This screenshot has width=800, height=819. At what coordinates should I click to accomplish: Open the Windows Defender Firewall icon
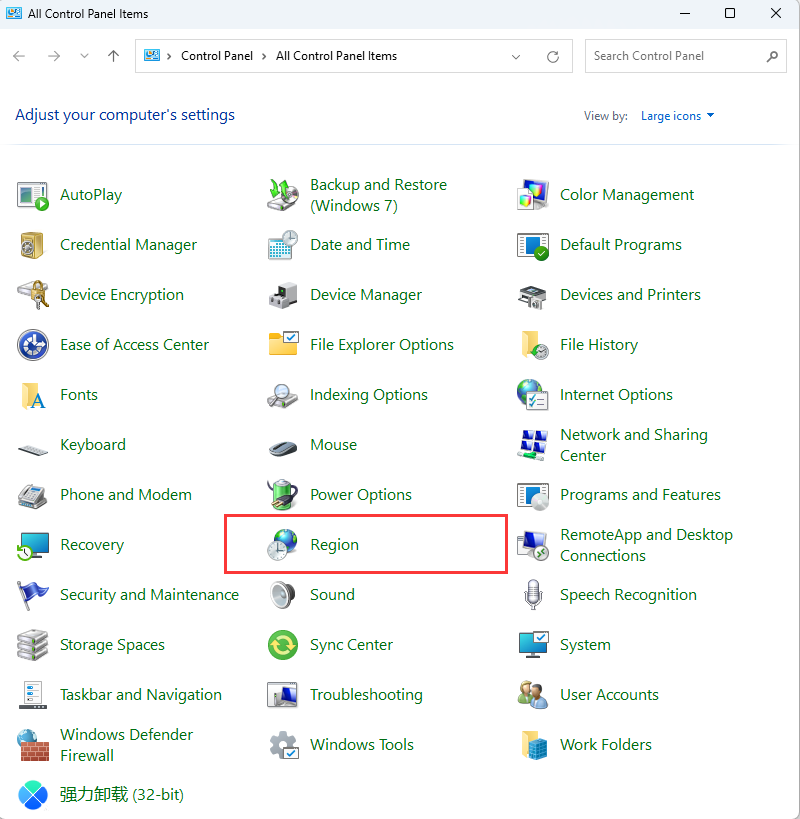[33, 745]
